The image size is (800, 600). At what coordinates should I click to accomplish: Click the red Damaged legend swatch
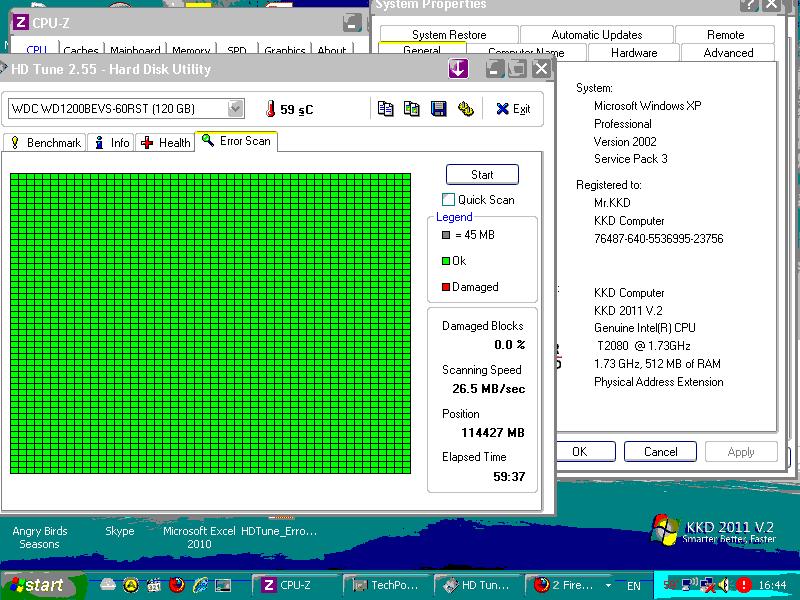[446, 287]
